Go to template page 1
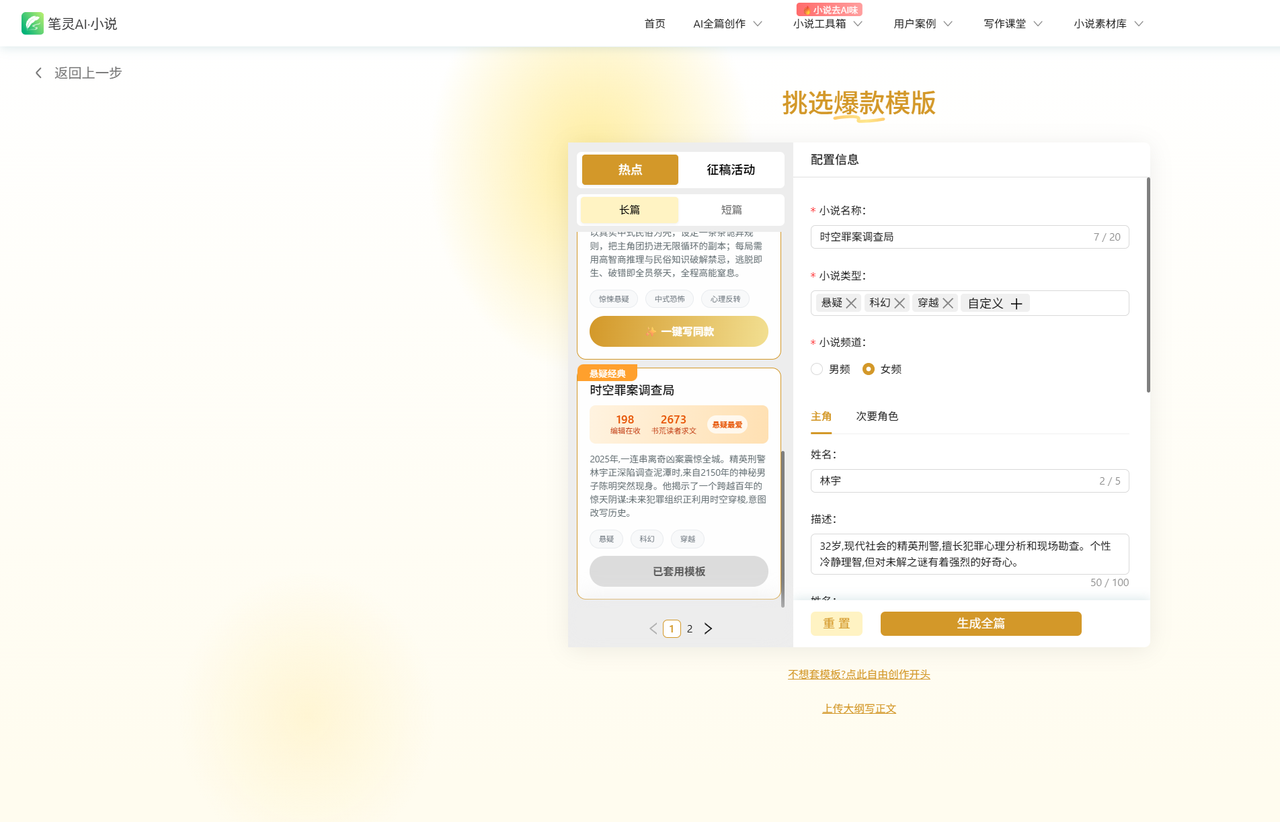The height and width of the screenshot is (822, 1280). click(x=672, y=629)
